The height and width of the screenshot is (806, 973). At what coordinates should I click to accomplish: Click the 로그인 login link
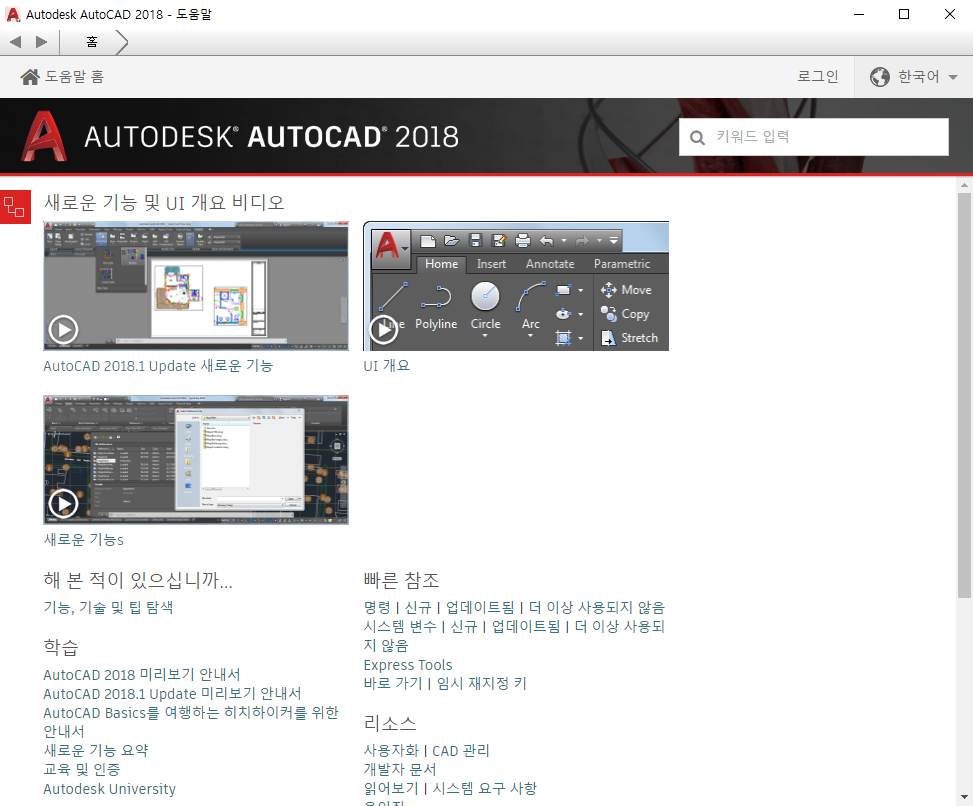click(x=817, y=76)
